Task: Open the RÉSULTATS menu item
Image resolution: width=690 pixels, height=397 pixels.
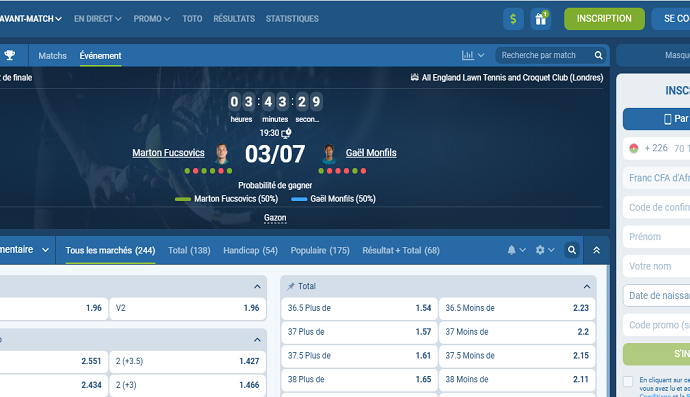Action: coord(234,19)
